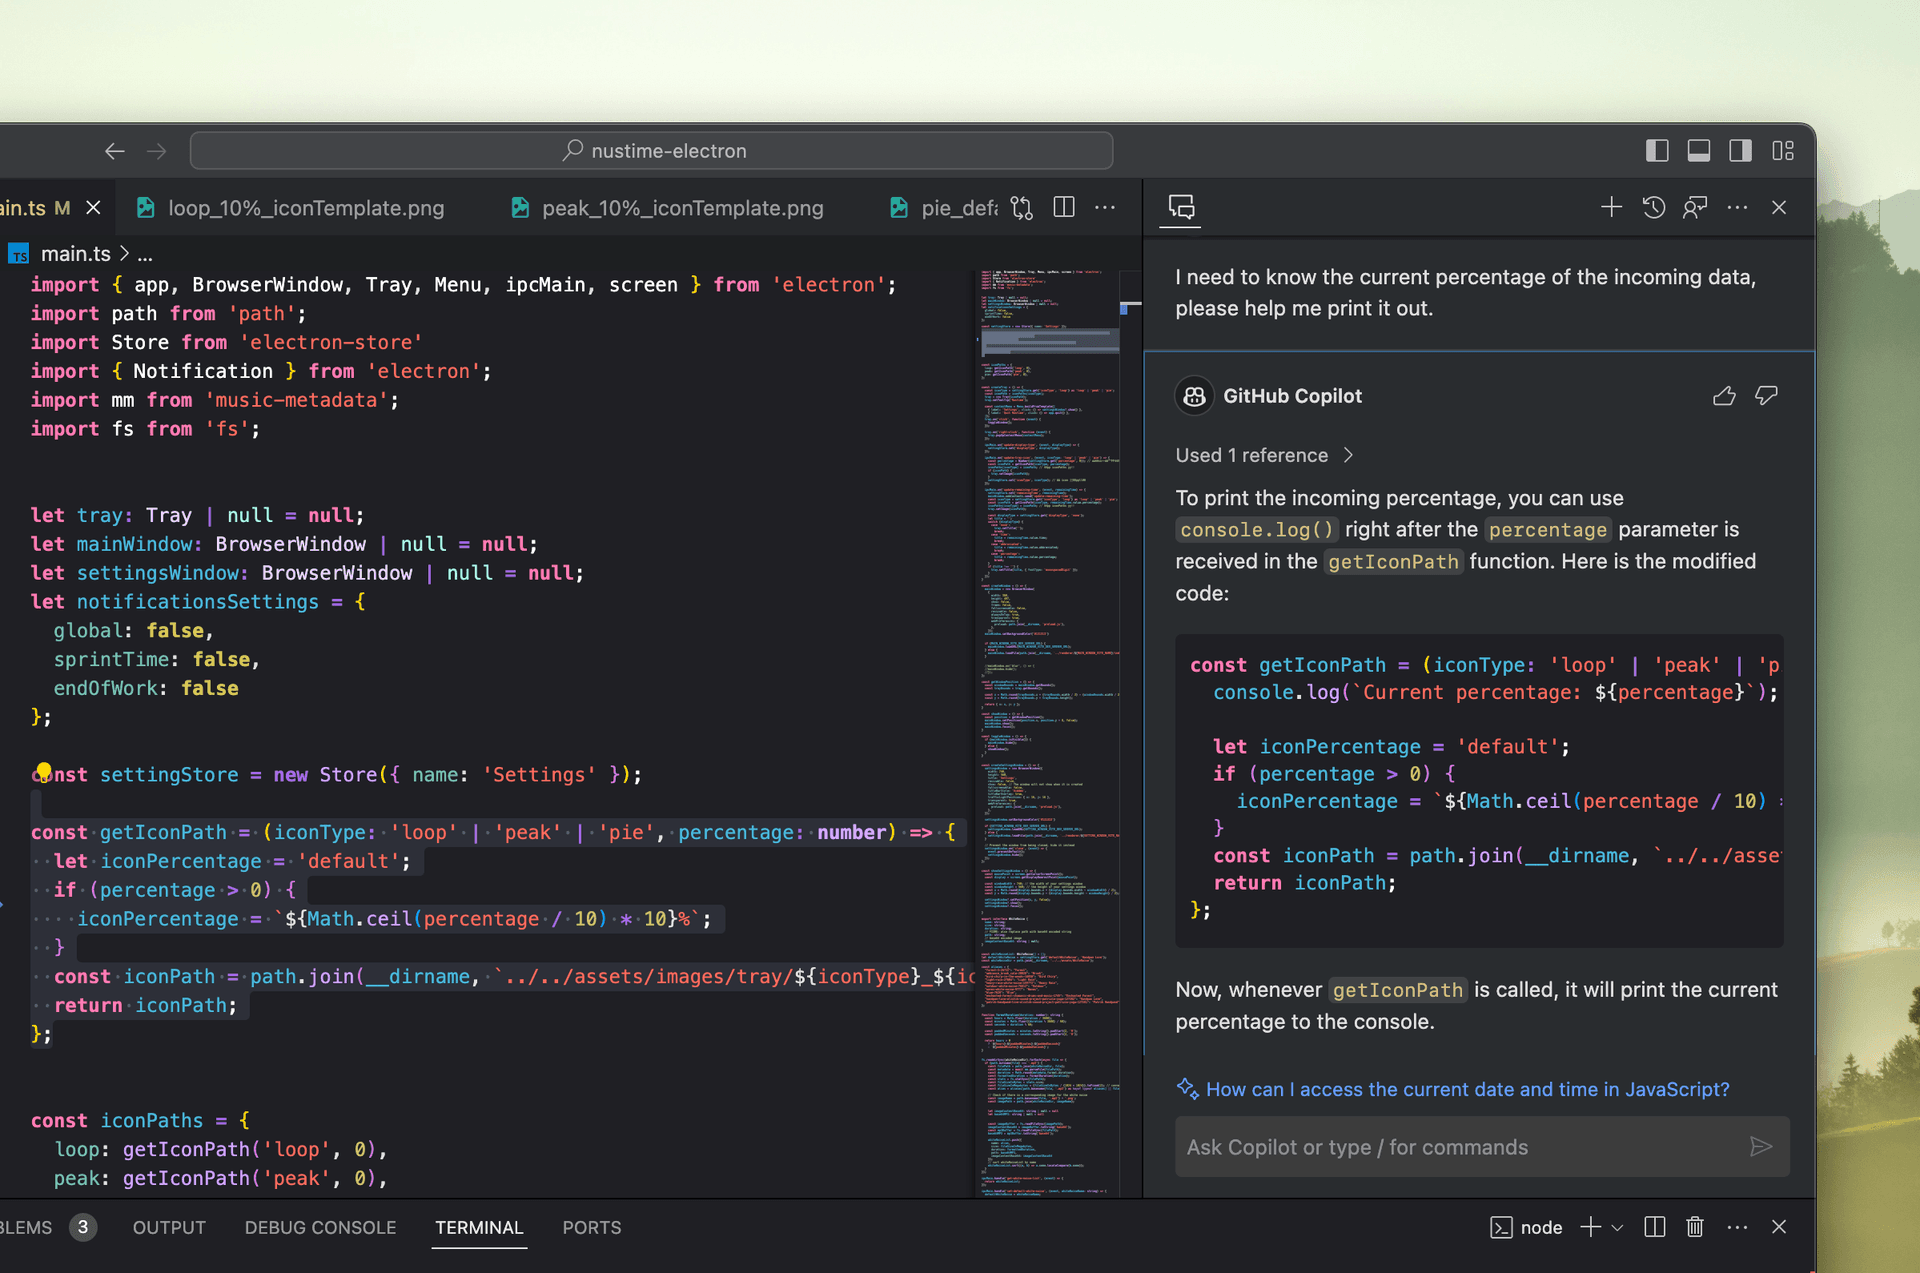Open the file changes compare icon

click(1021, 207)
